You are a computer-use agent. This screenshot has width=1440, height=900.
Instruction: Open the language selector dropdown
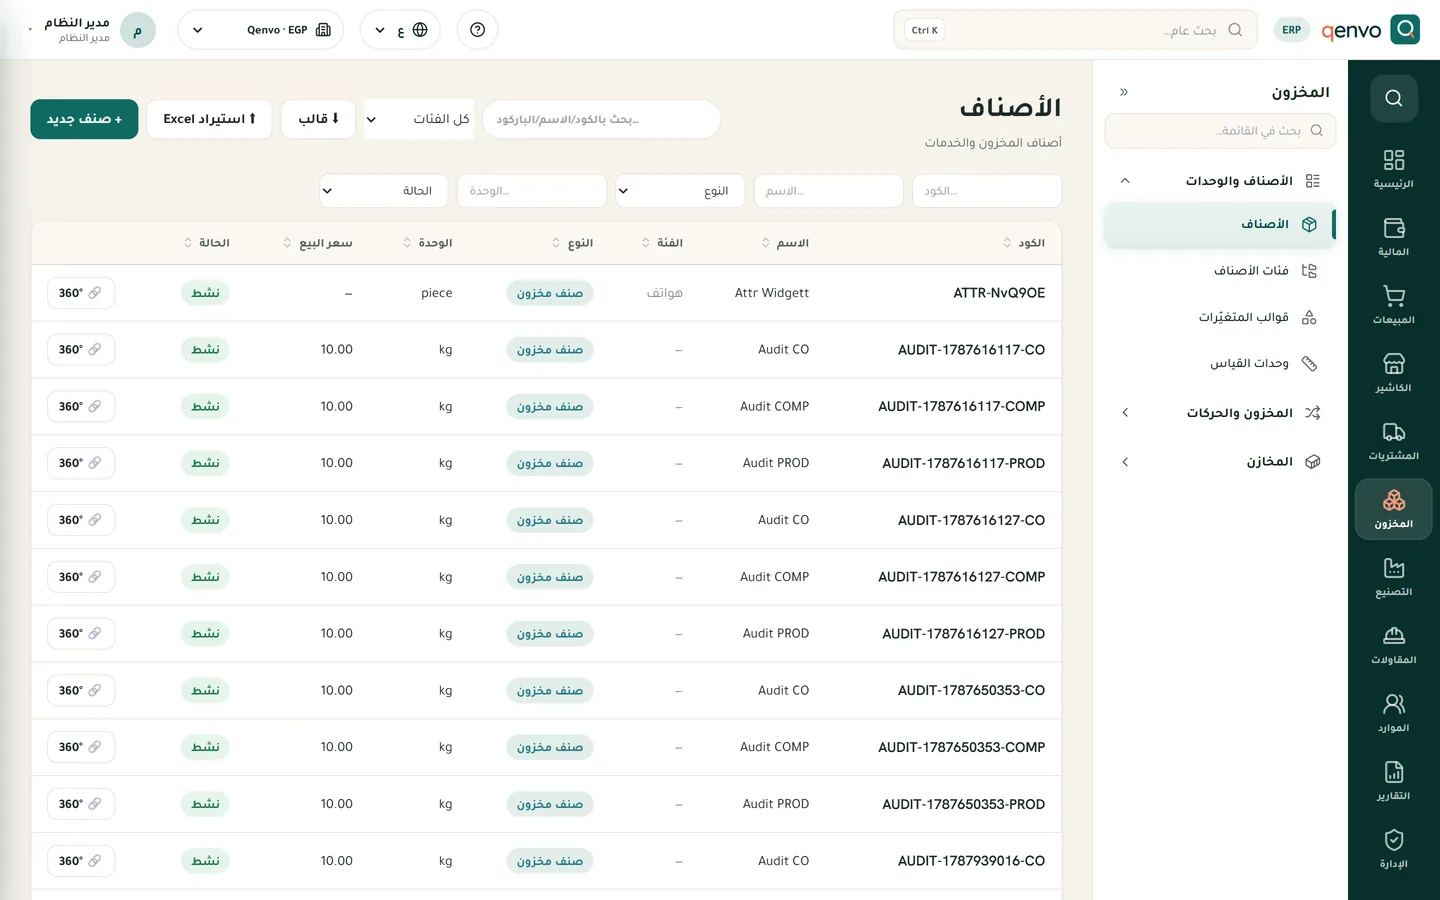[400, 30]
